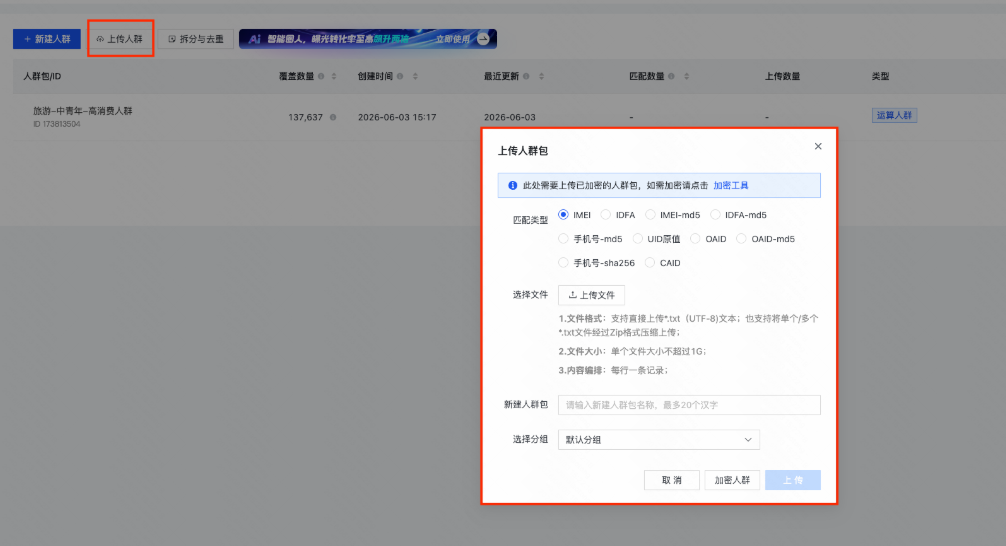Select the IMEI match type
Screen dimensions: 1006x546
pyautogui.click(x=563, y=215)
